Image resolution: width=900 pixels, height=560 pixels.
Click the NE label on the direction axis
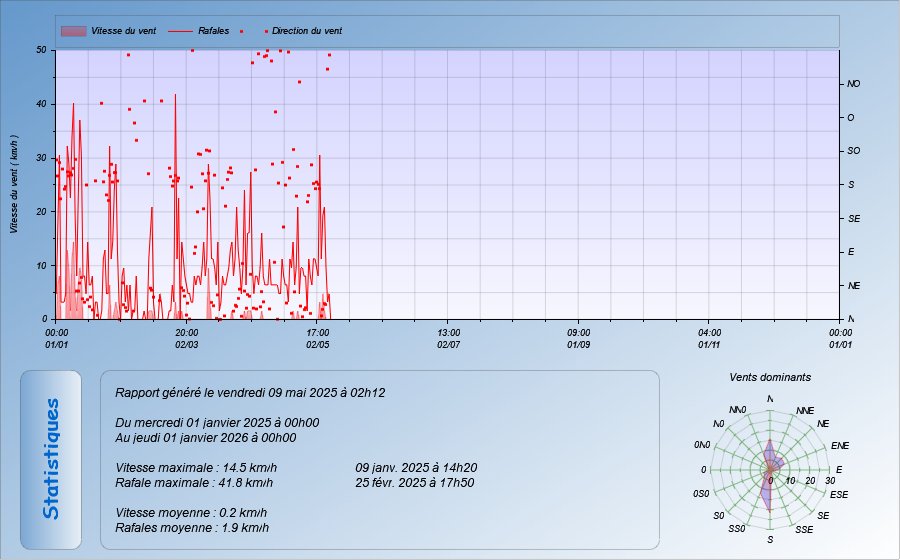854,286
